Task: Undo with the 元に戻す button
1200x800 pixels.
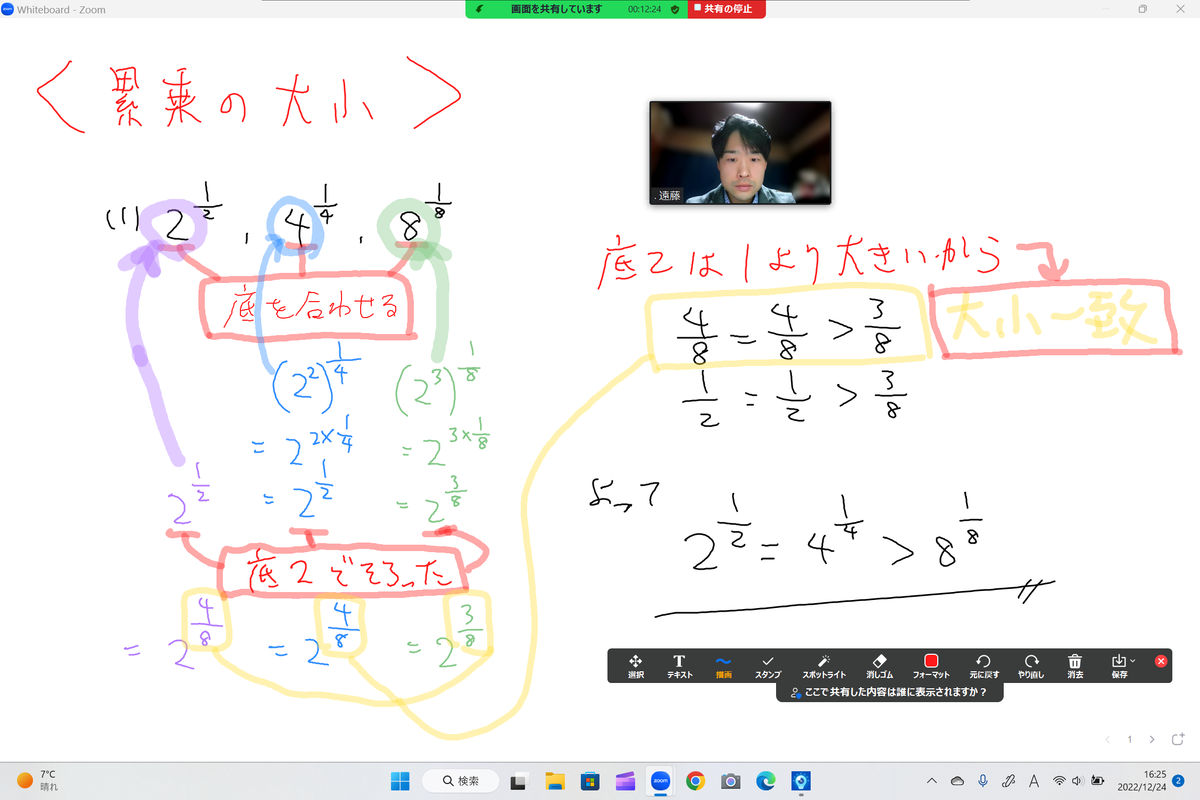Action: [983, 666]
